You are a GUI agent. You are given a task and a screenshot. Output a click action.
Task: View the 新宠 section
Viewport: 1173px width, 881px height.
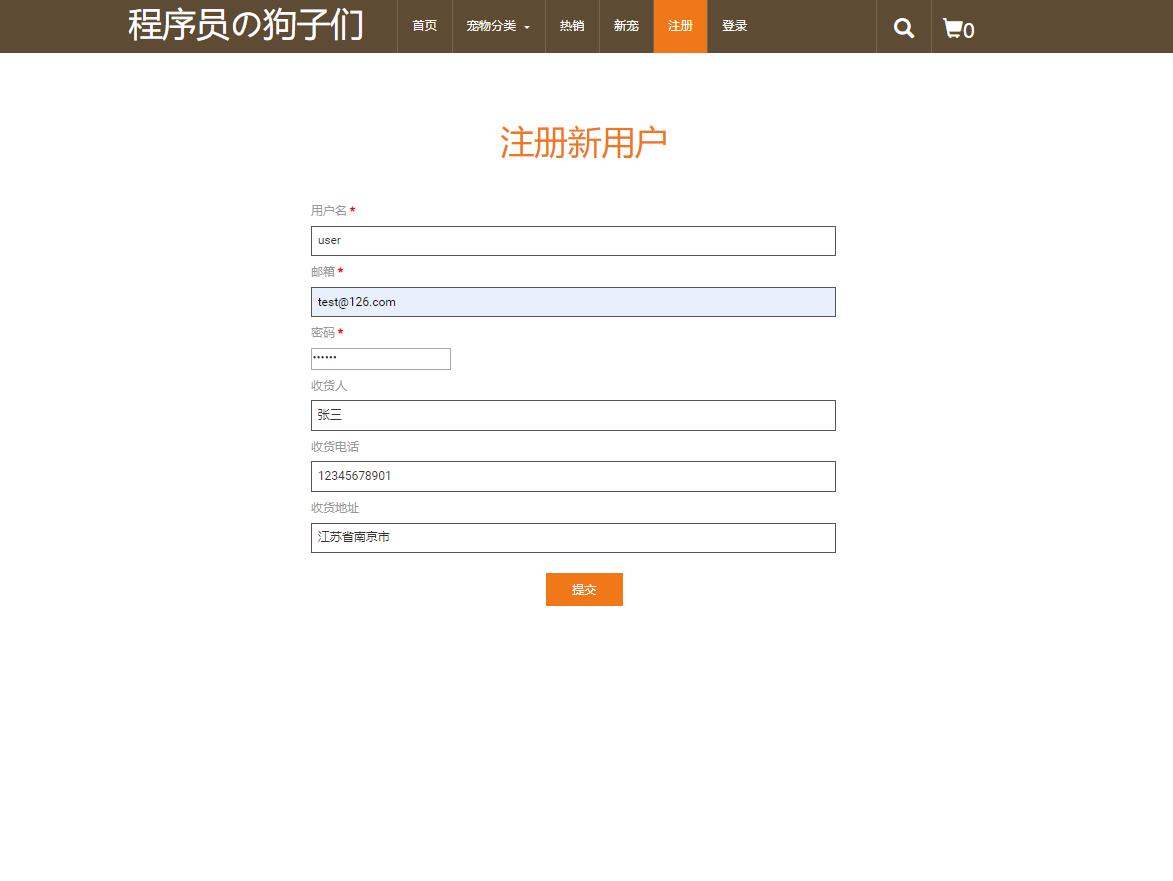click(626, 26)
